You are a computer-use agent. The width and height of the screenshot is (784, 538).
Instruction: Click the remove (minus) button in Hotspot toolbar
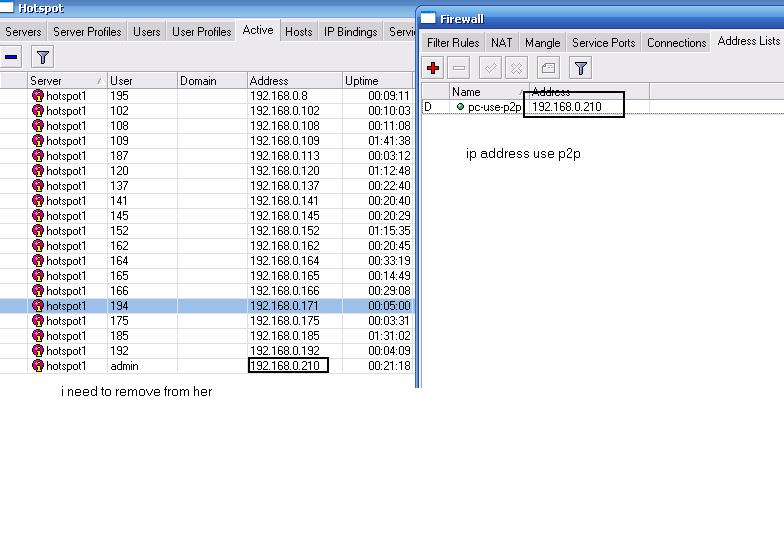point(11,57)
